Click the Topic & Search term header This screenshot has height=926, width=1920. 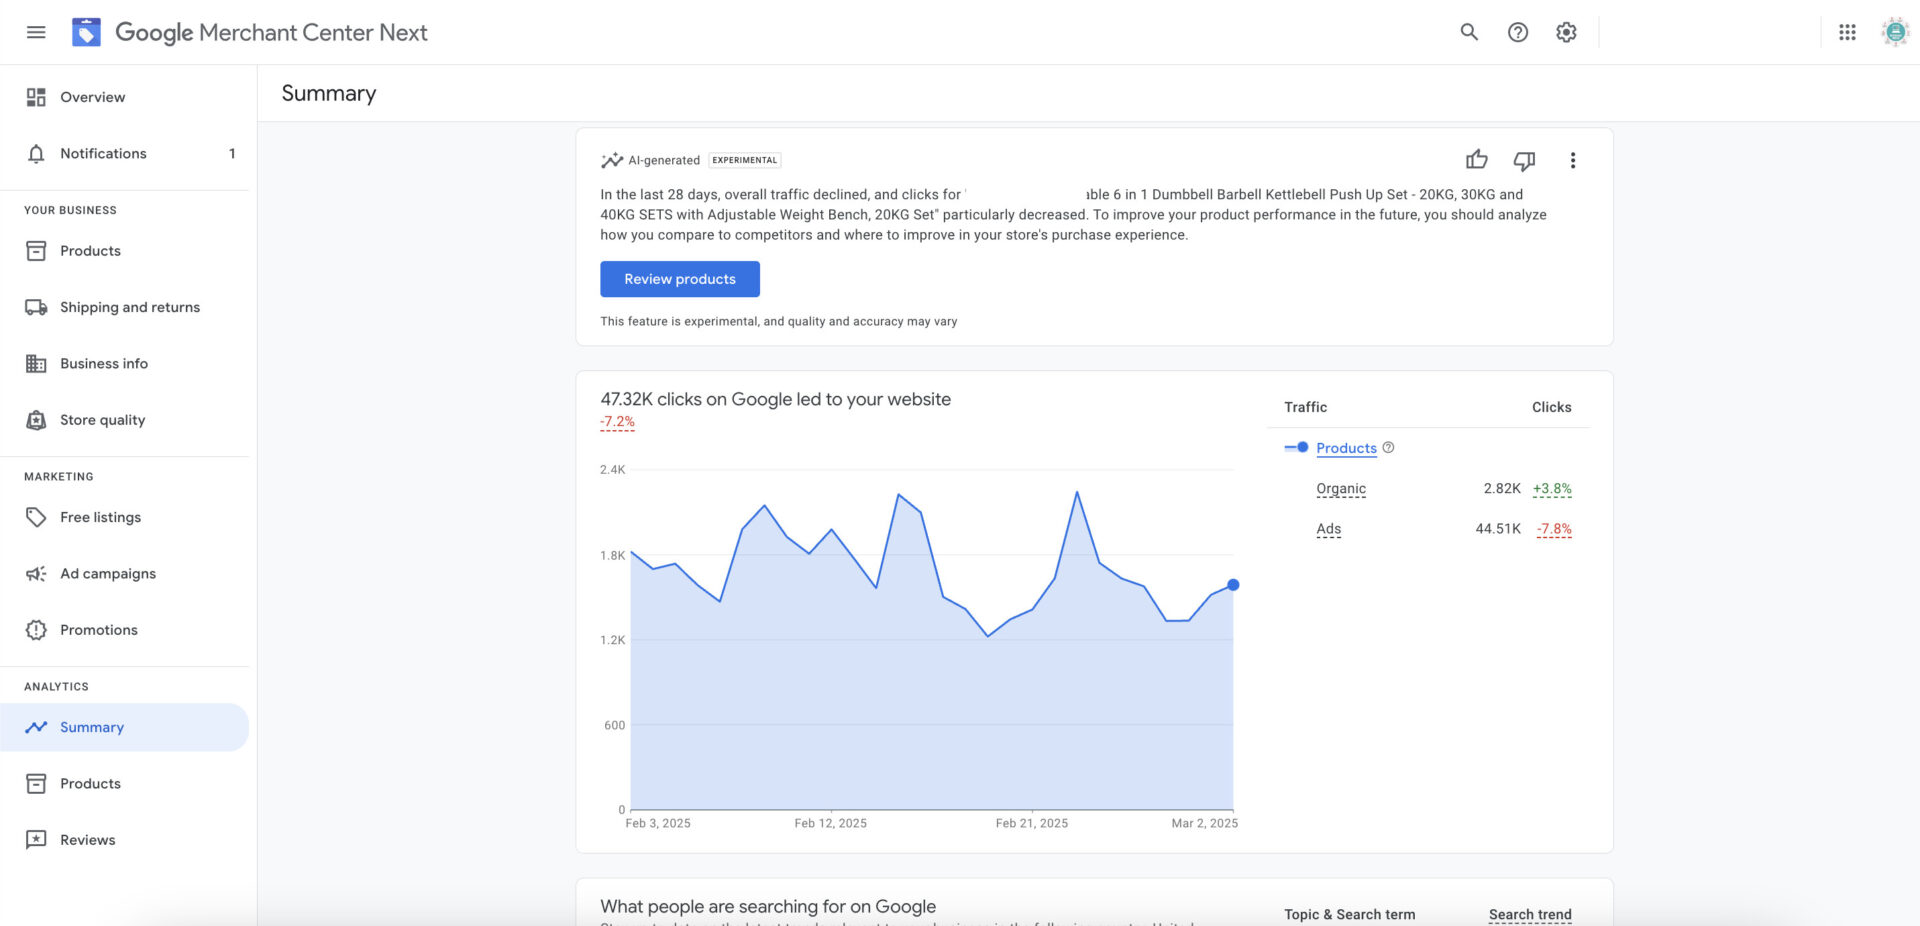[1350, 914]
